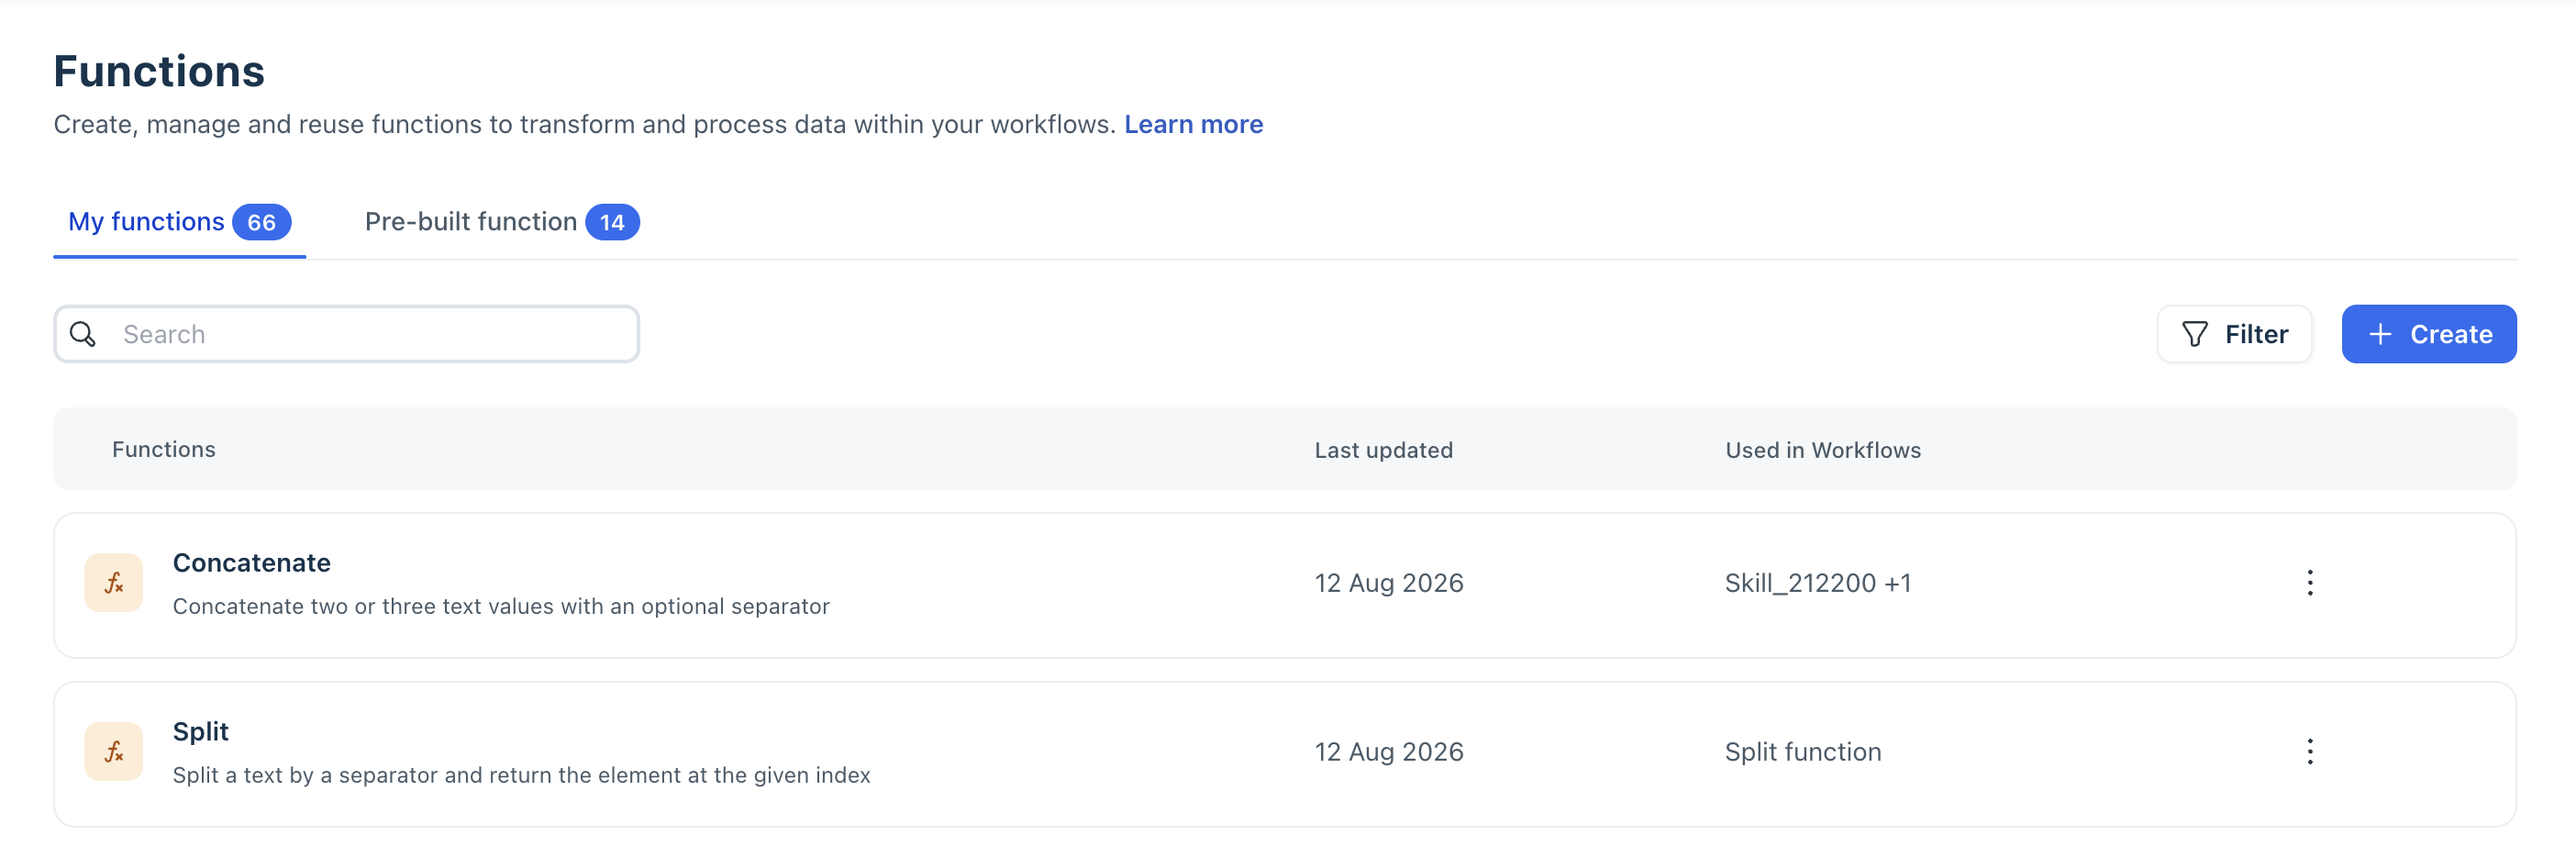This screenshot has height=846, width=2576.
Task: Create a new function
Action: click(2429, 334)
